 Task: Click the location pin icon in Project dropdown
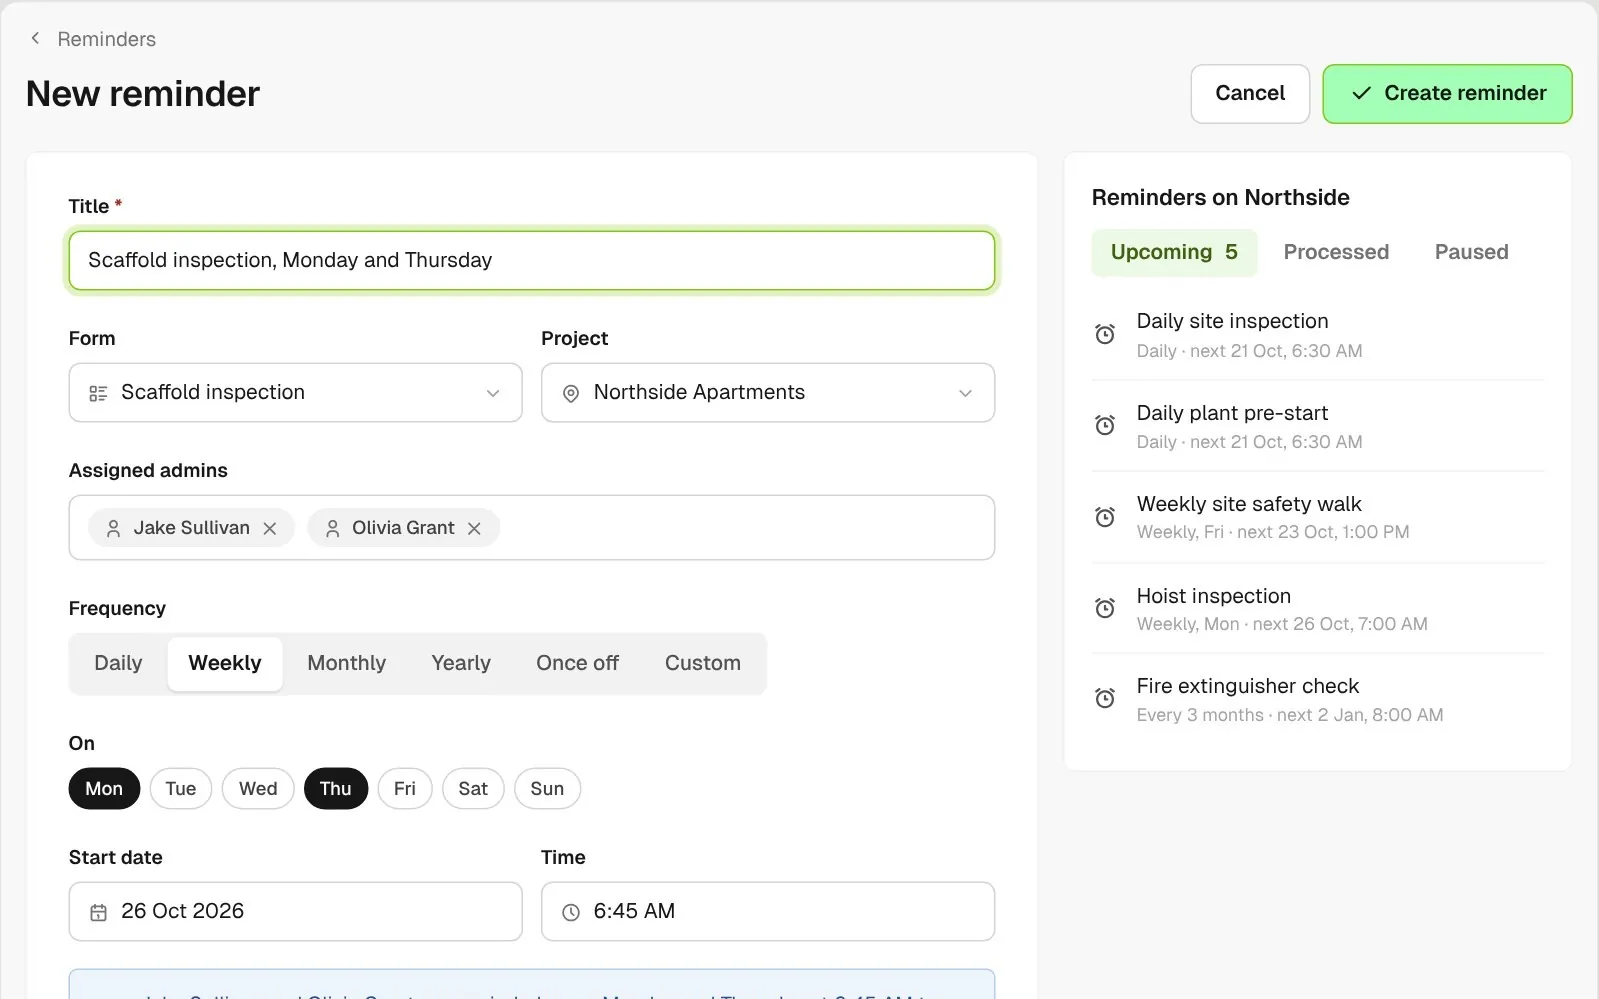[571, 393]
